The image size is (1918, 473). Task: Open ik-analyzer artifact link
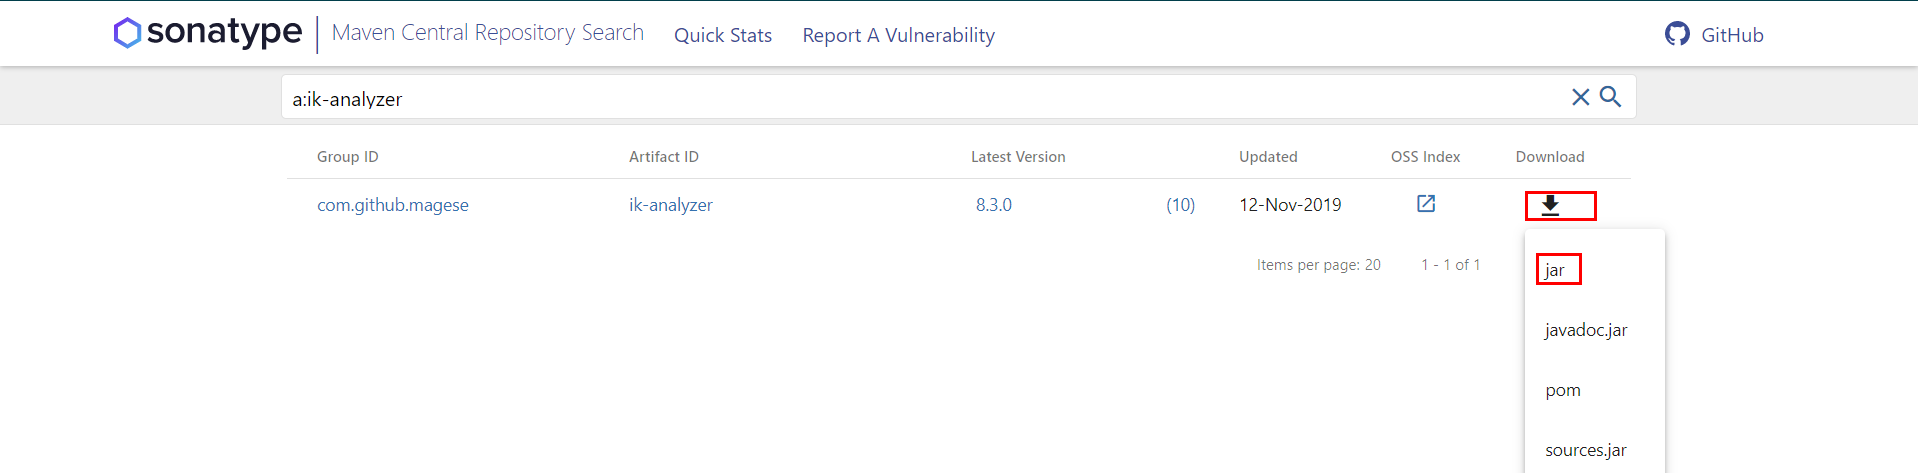point(671,205)
